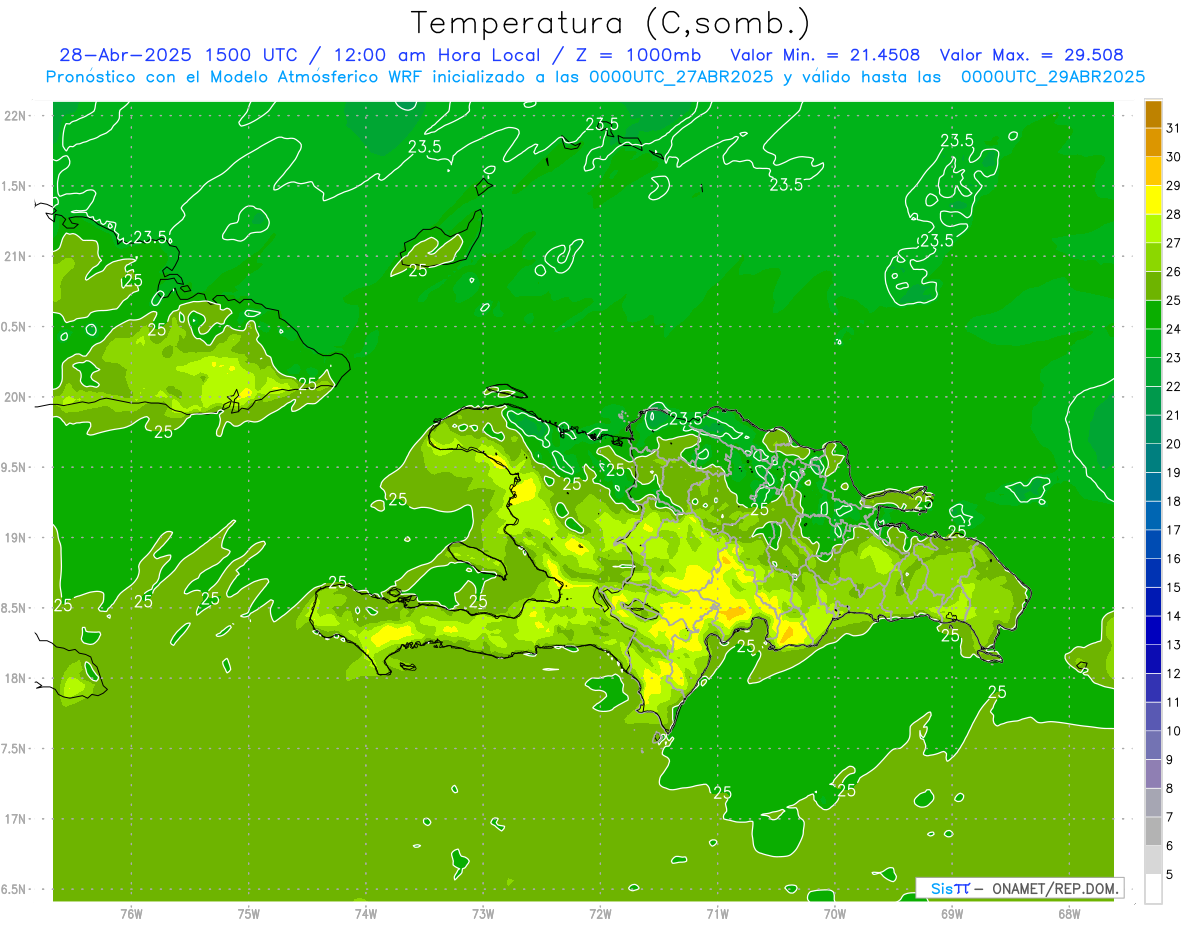Select the 73W longitude axis label
This screenshot has width=1200, height=927.
click(x=483, y=914)
